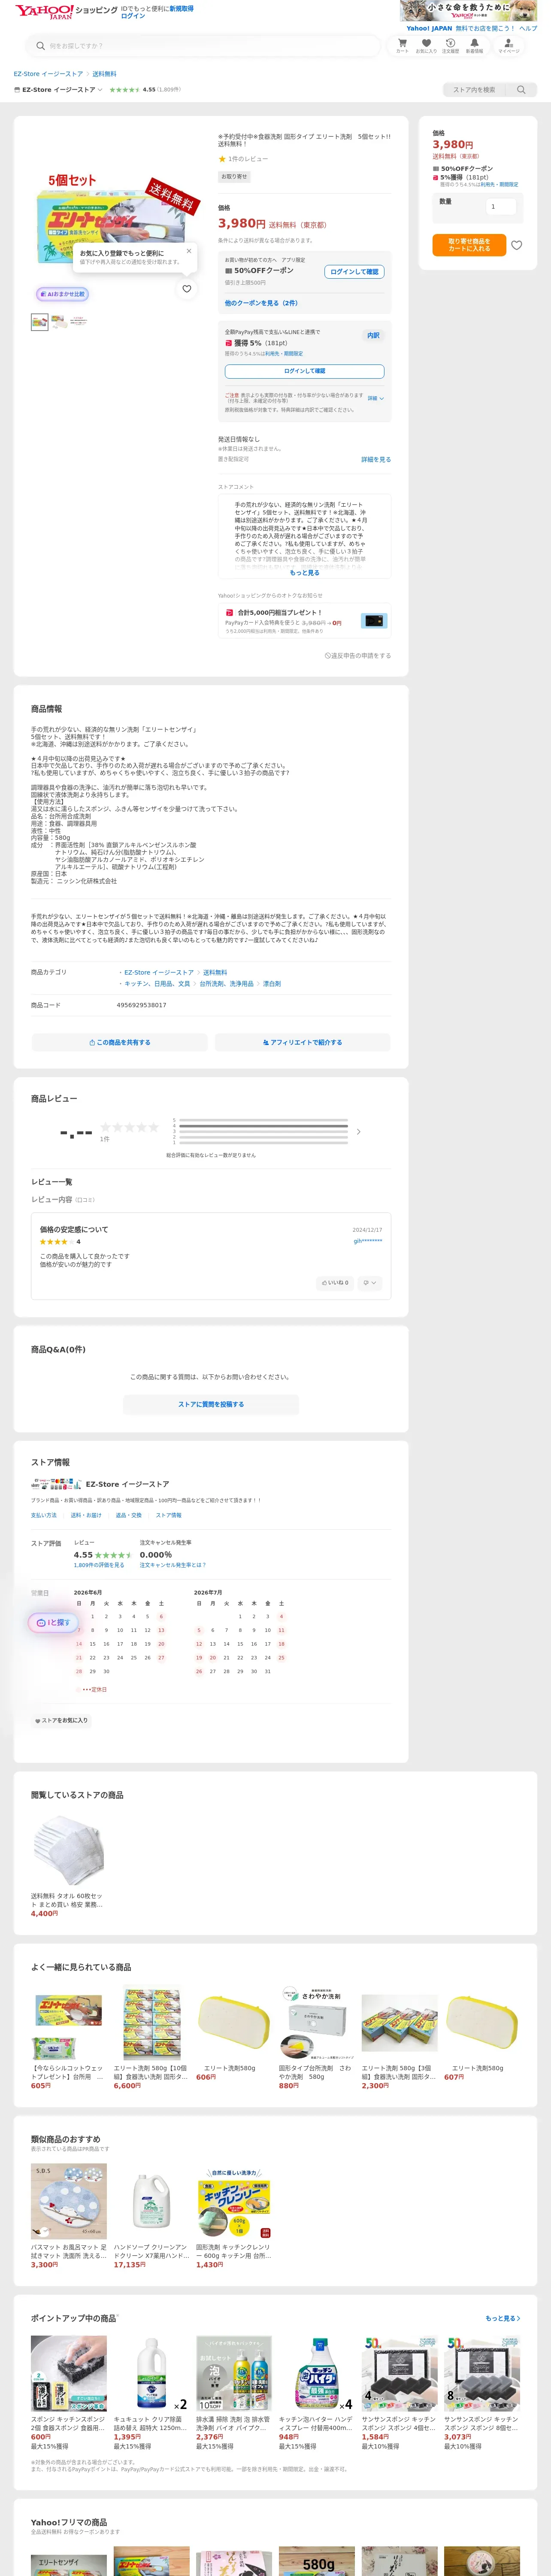The height and width of the screenshot is (2576, 551).
Task: Open the favorites heart icon in the header
Action: point(426,45)
